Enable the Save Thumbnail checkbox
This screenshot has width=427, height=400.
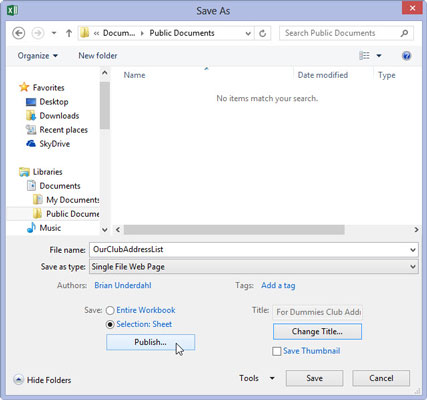click(277, 351)
